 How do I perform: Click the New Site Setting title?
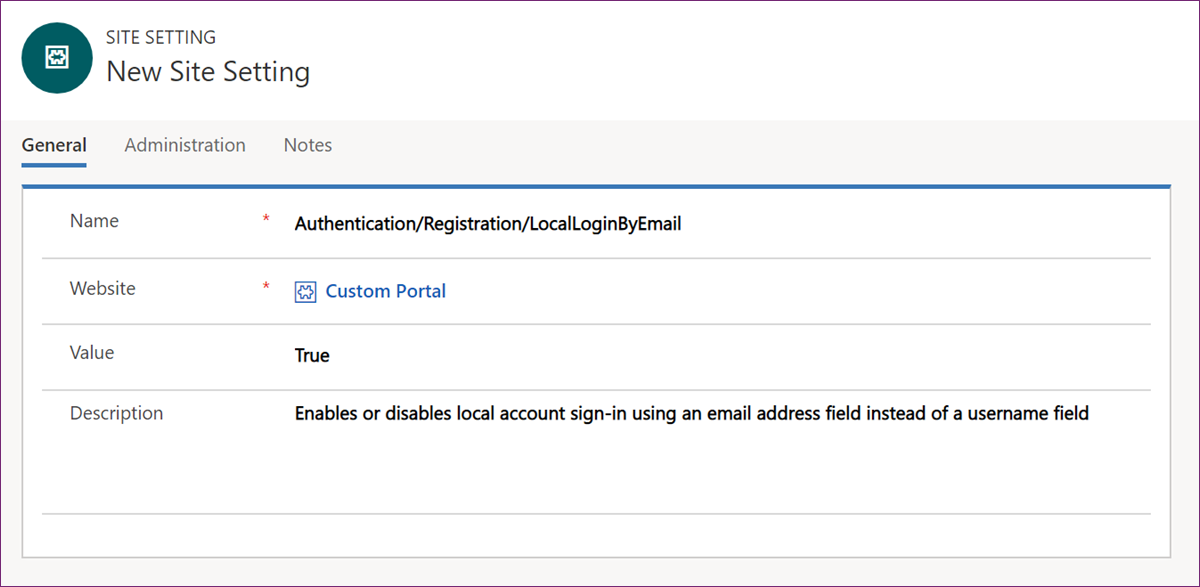point(208,72)
